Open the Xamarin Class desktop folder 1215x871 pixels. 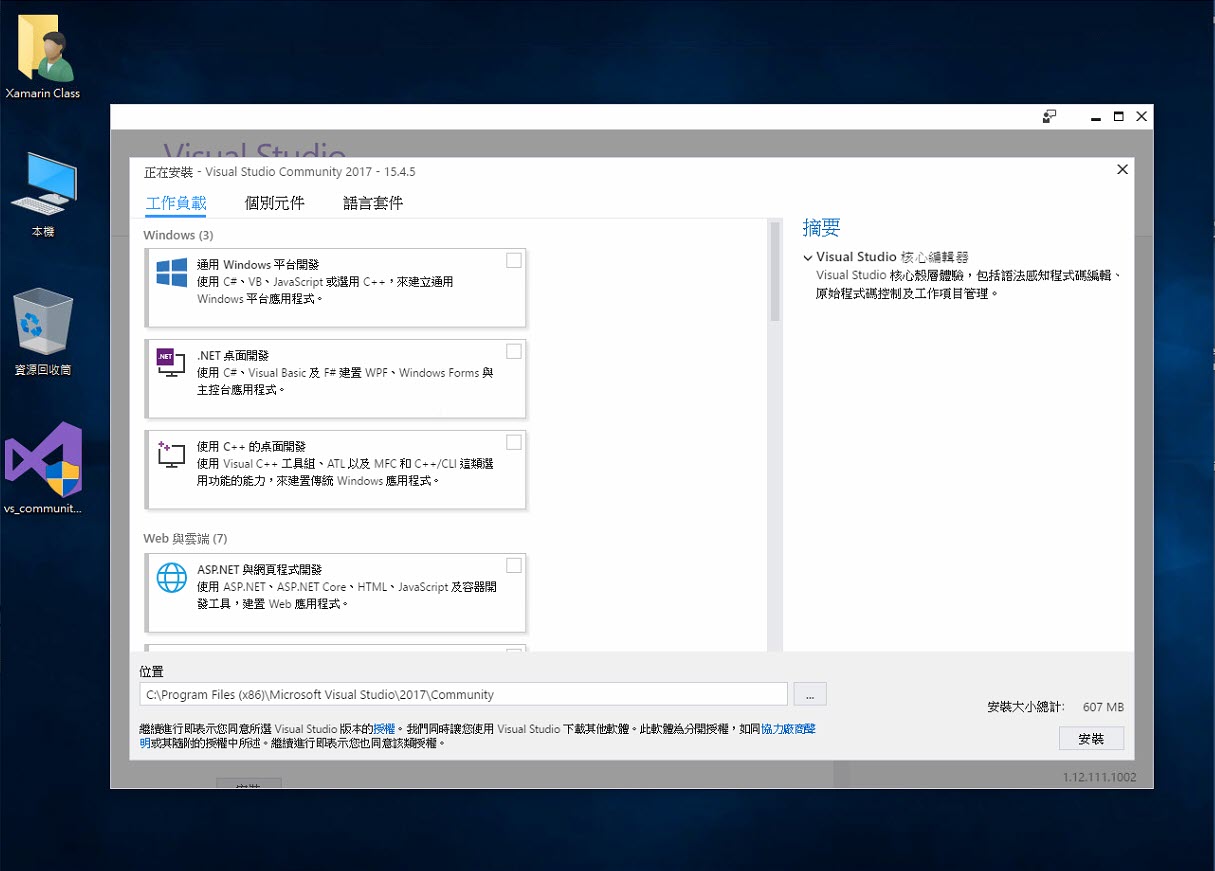coord(43,55)
